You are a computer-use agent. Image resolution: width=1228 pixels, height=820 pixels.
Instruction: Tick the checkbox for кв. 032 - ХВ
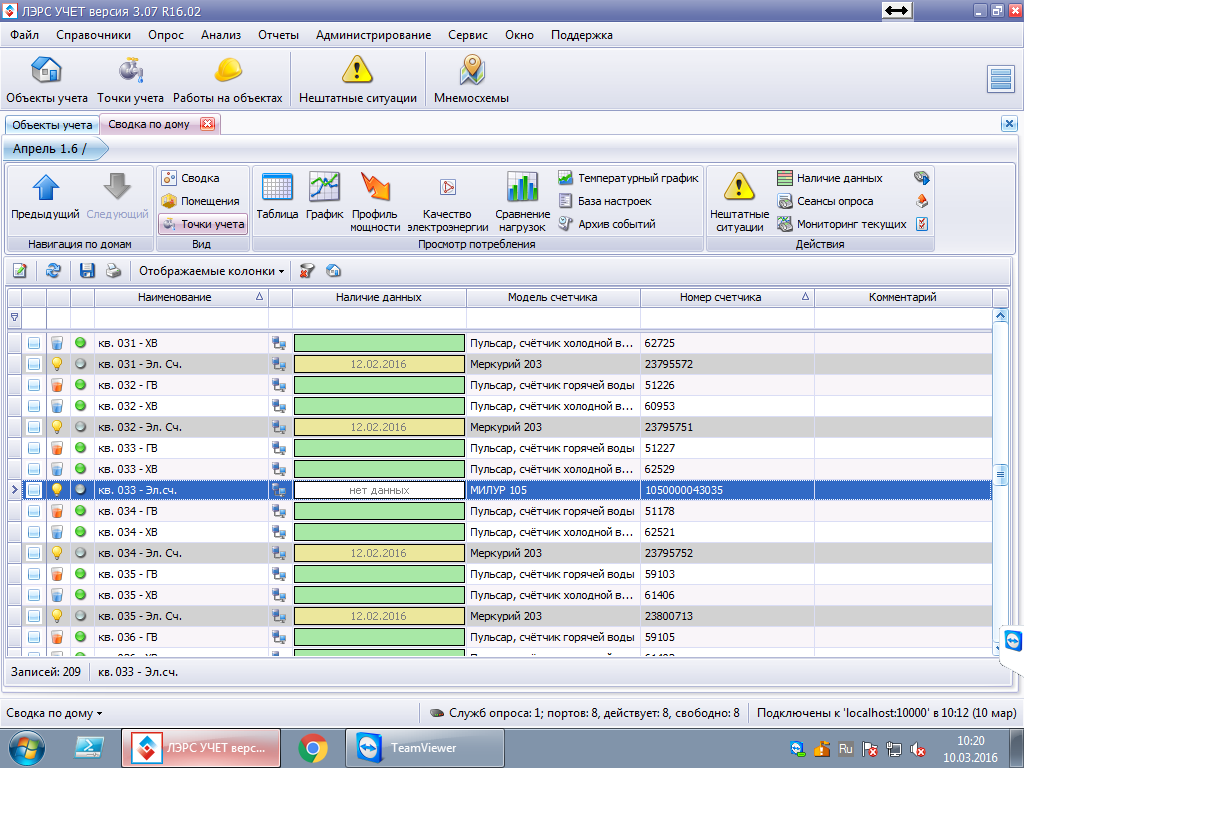pos(34,406)
